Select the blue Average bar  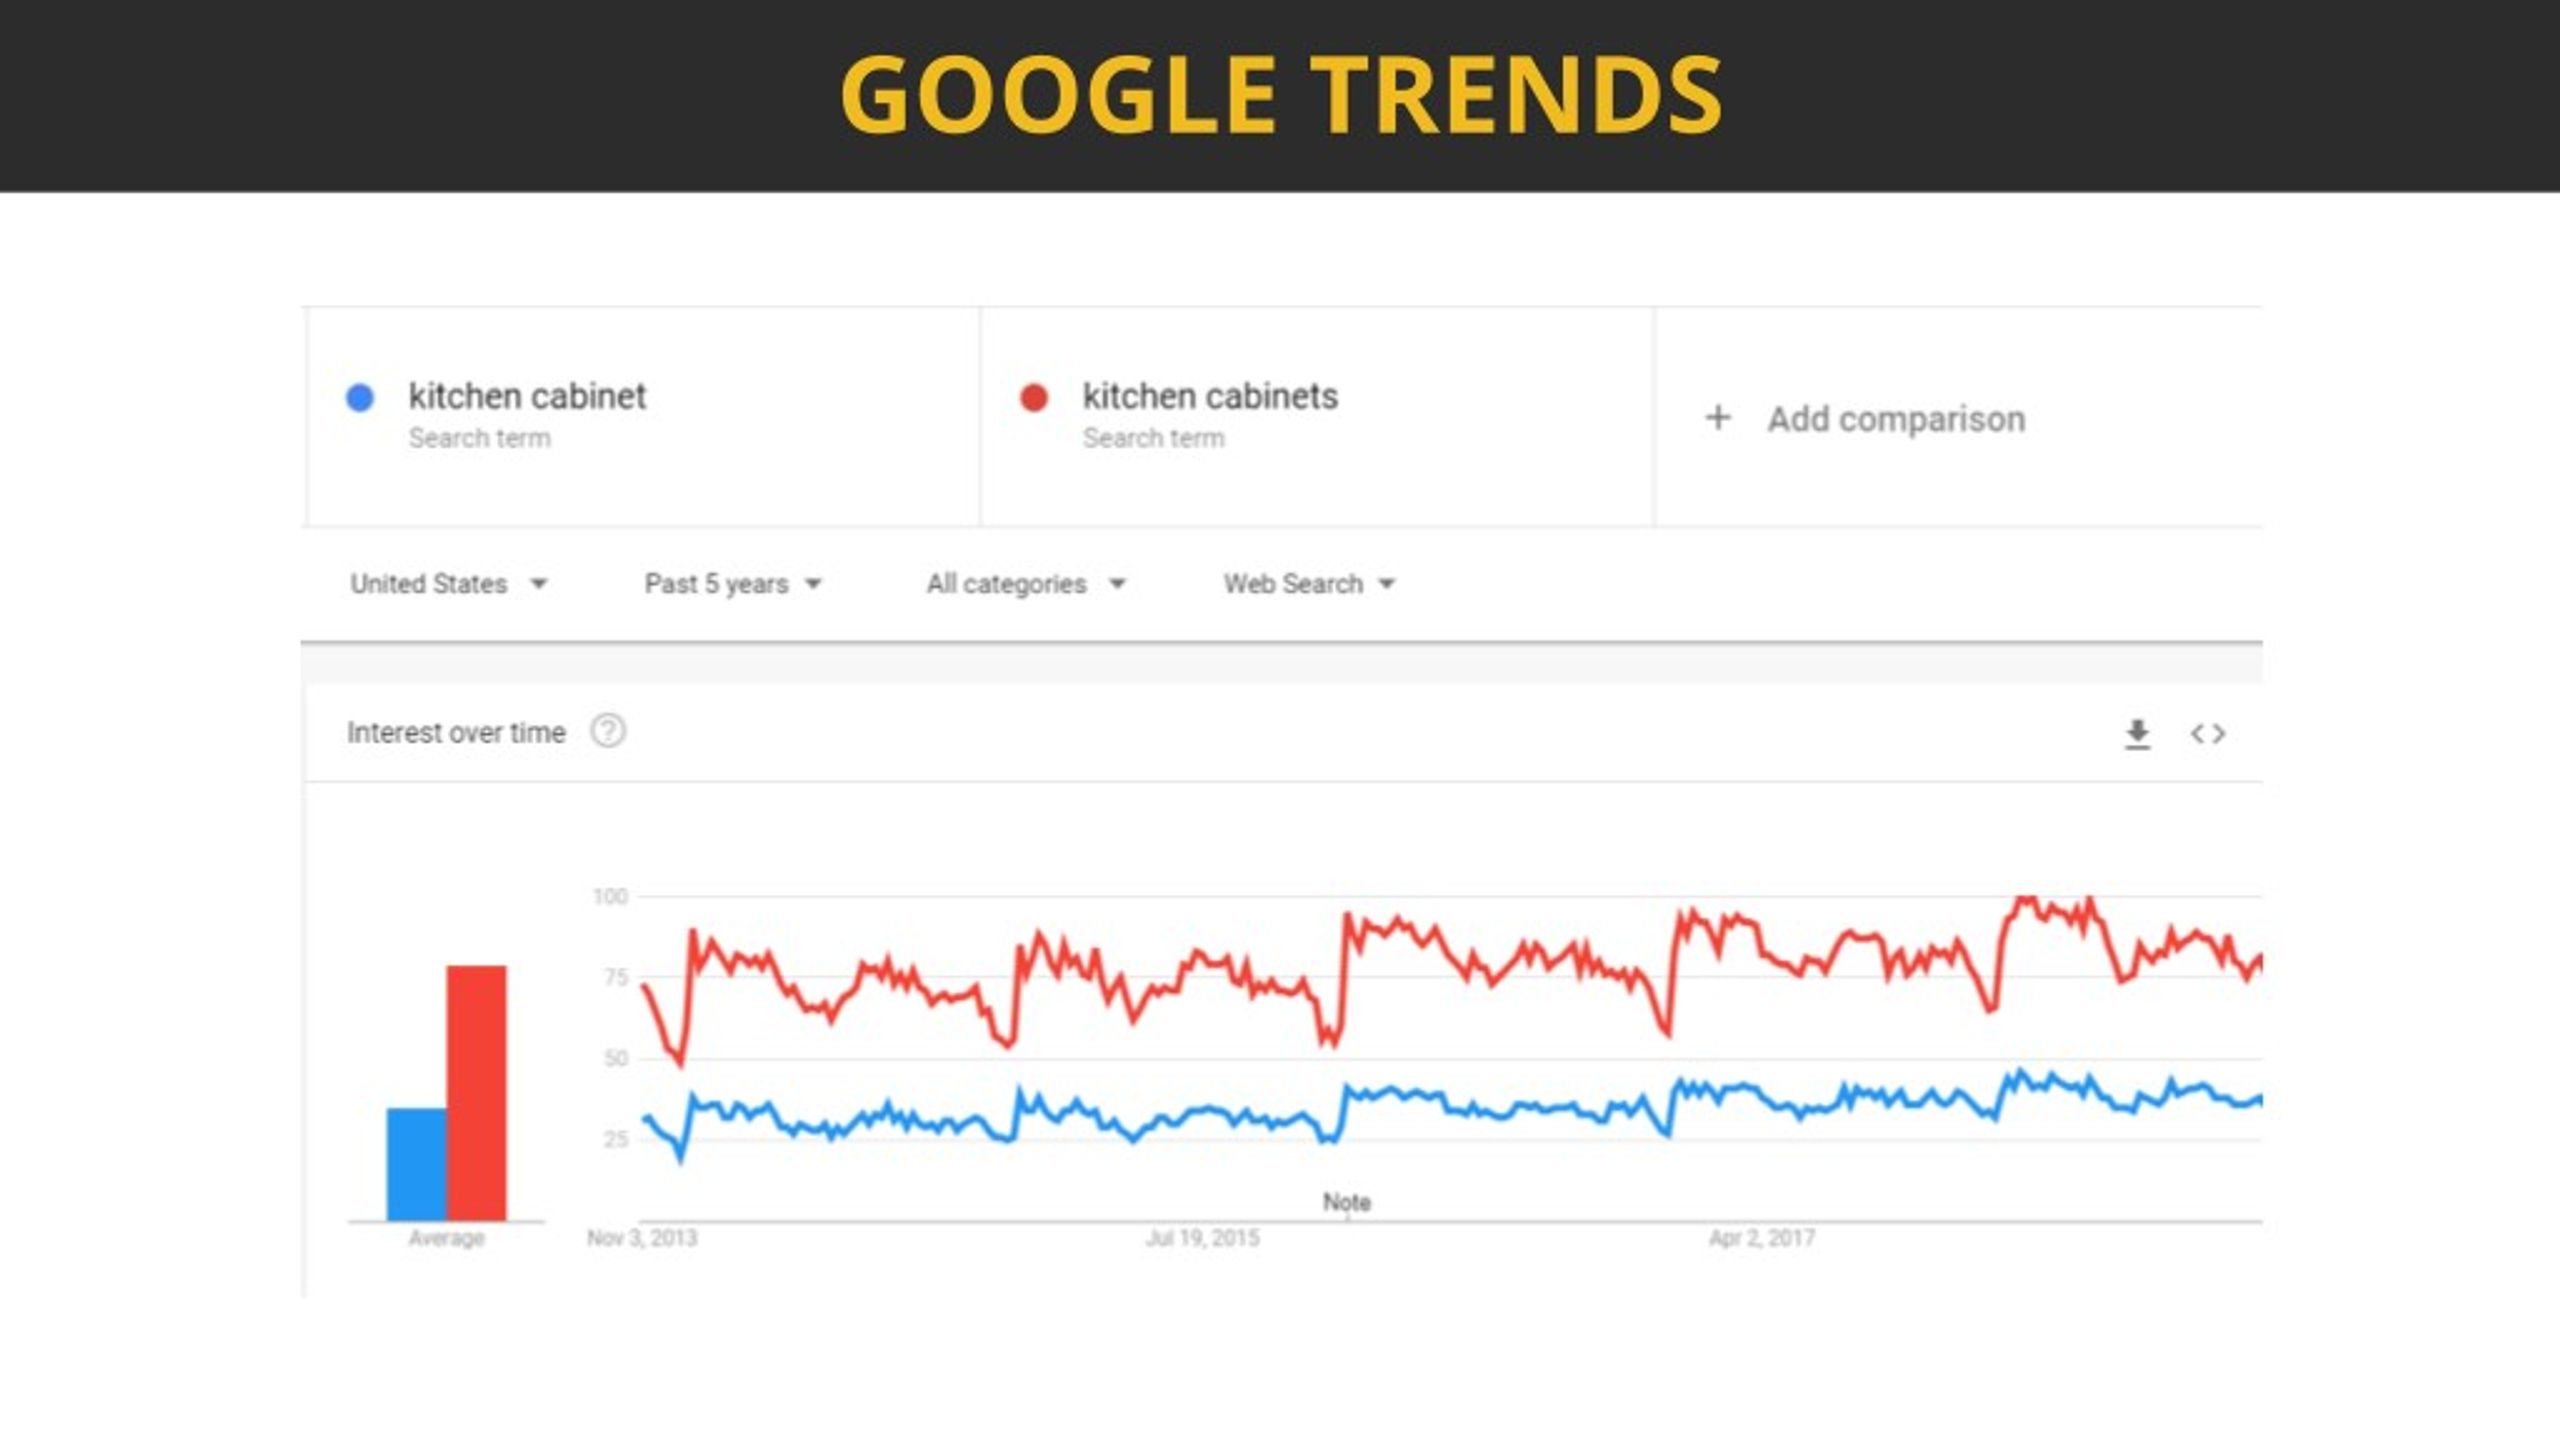417,1164
